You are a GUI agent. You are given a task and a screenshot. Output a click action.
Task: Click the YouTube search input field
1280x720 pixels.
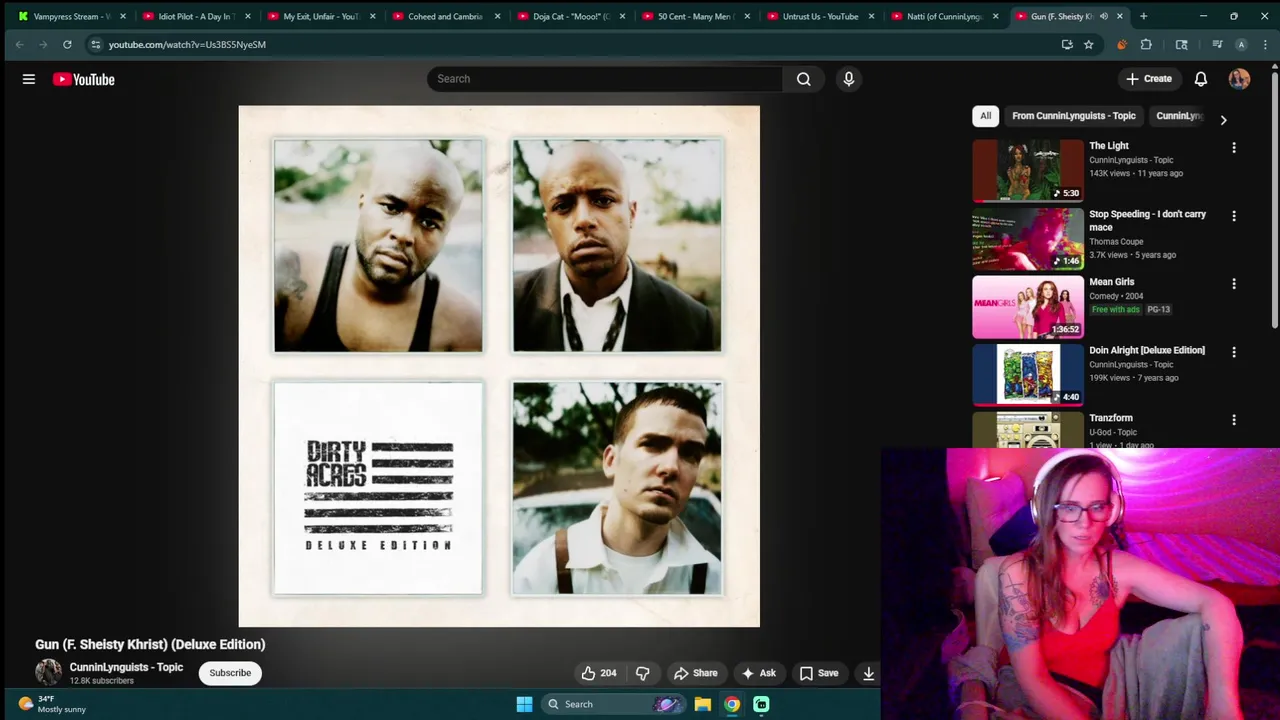(x=605, y=79)
